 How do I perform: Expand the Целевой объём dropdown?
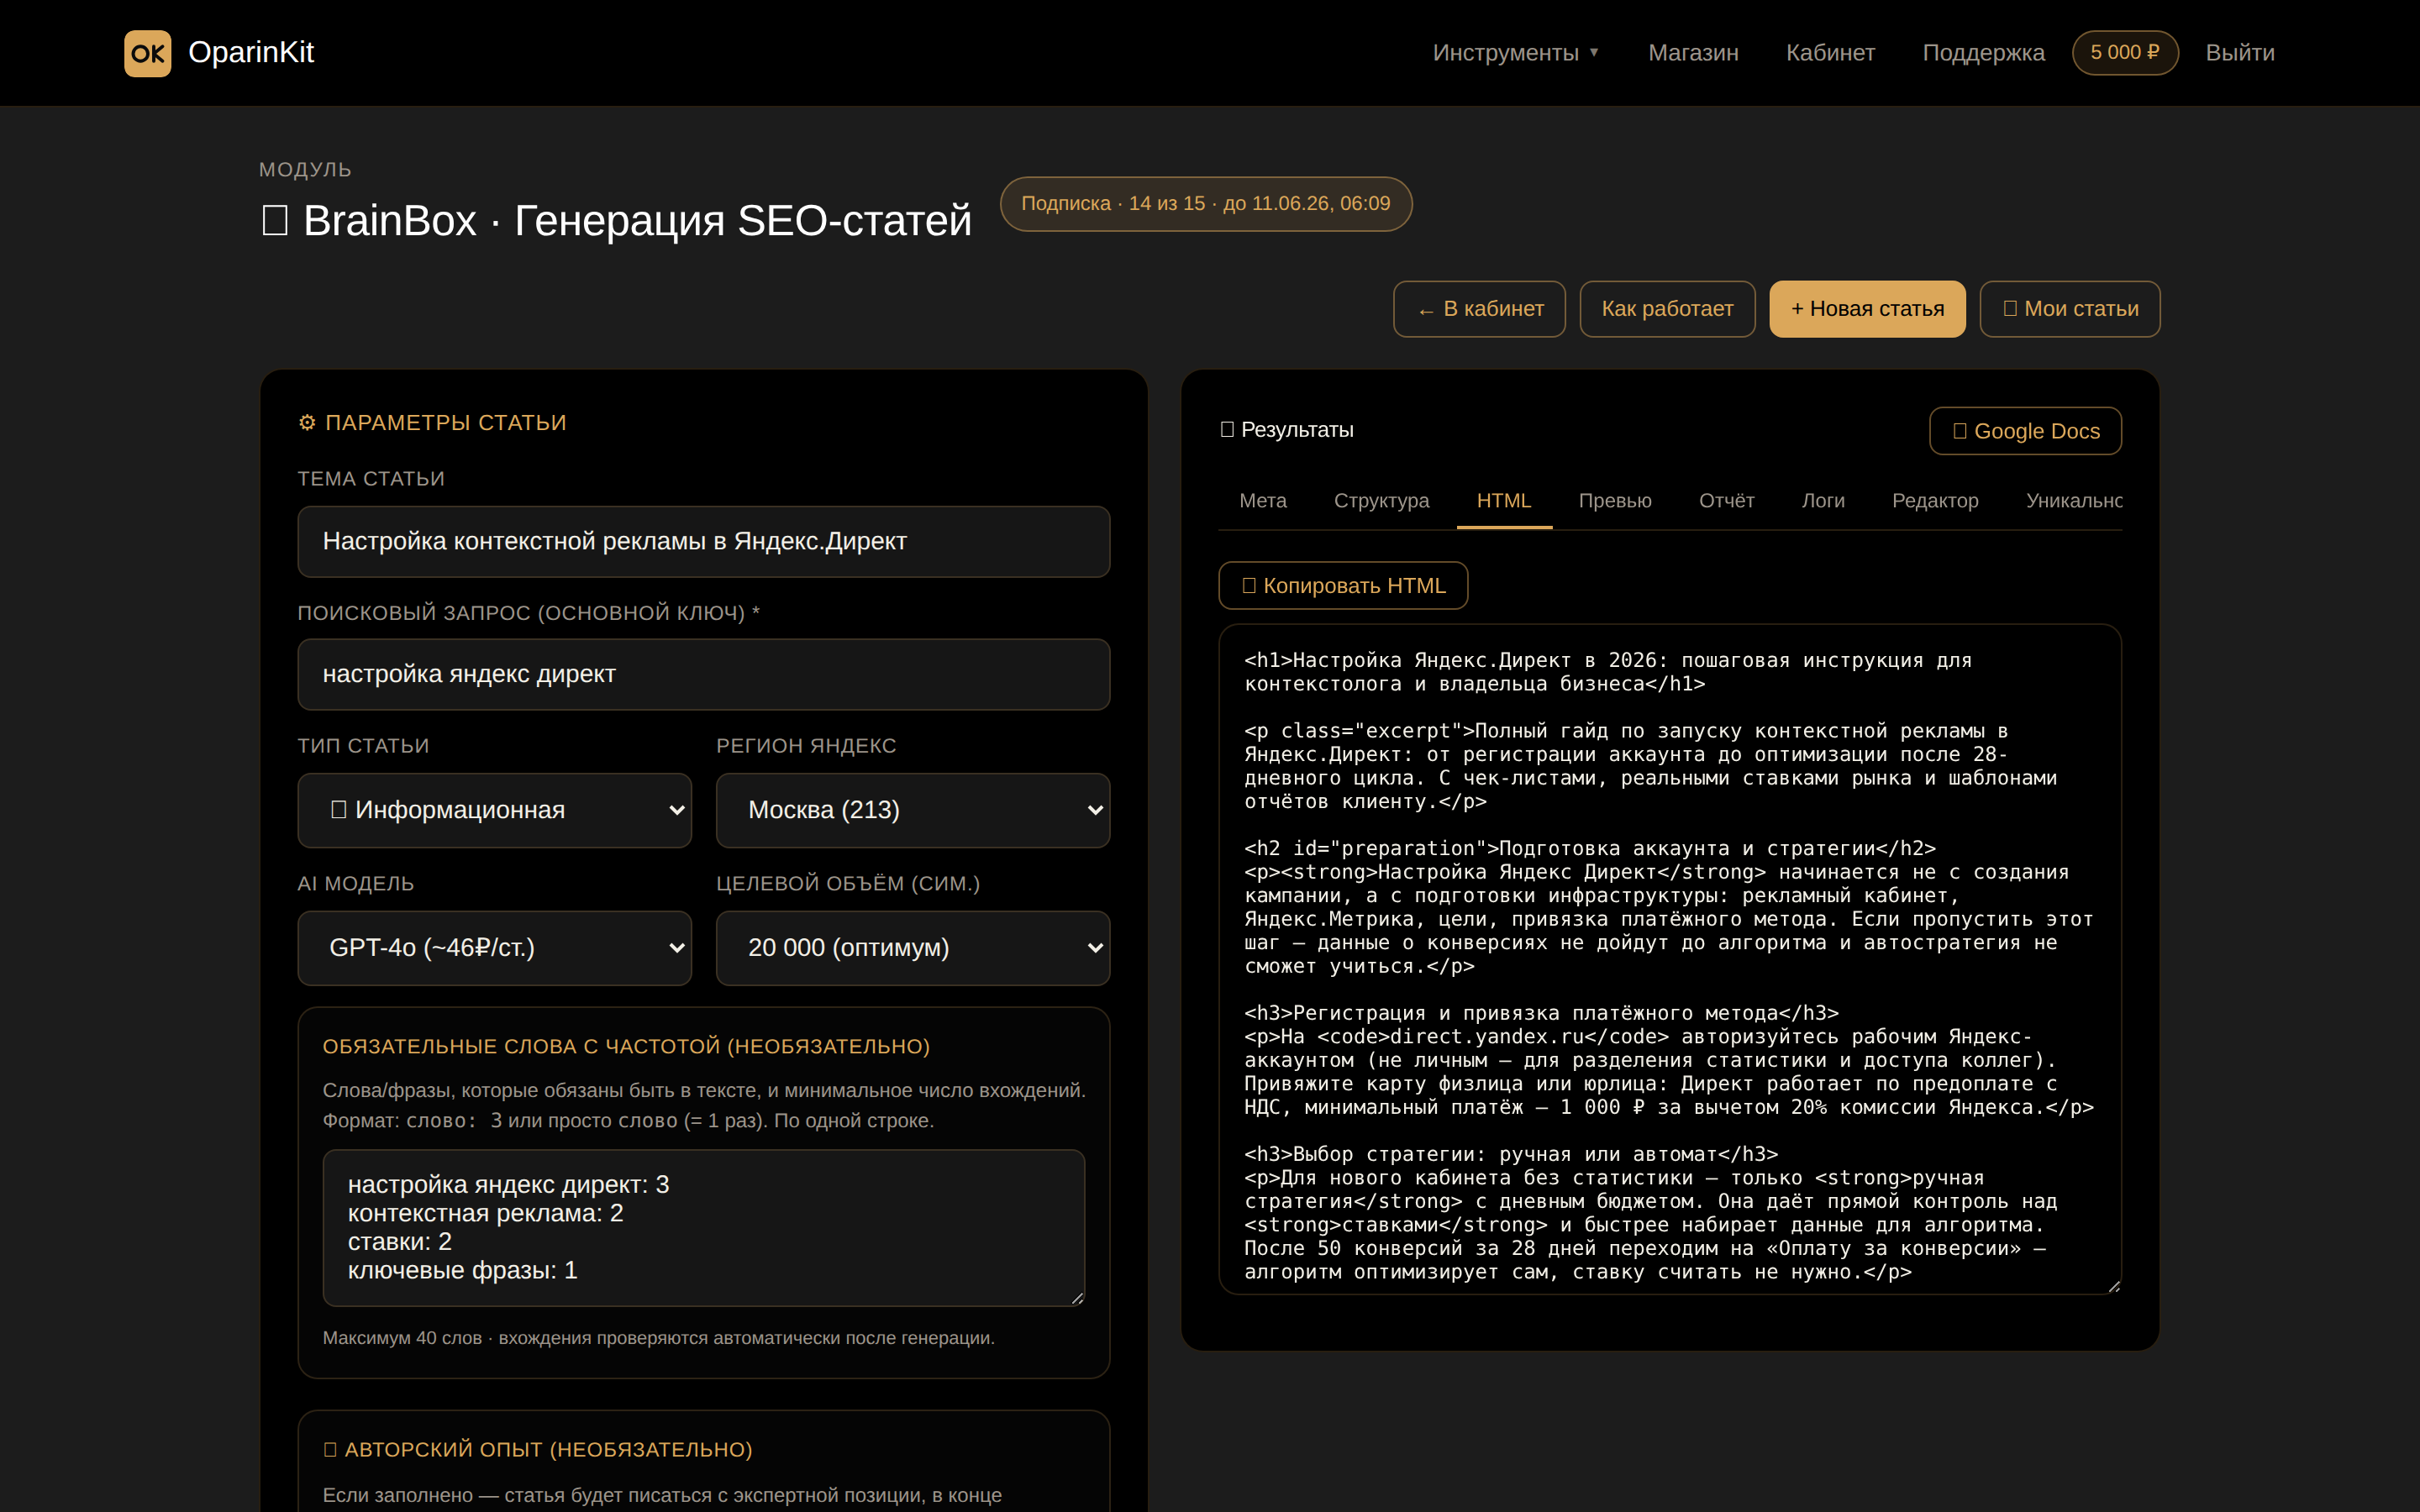click(x=913, y=948)
